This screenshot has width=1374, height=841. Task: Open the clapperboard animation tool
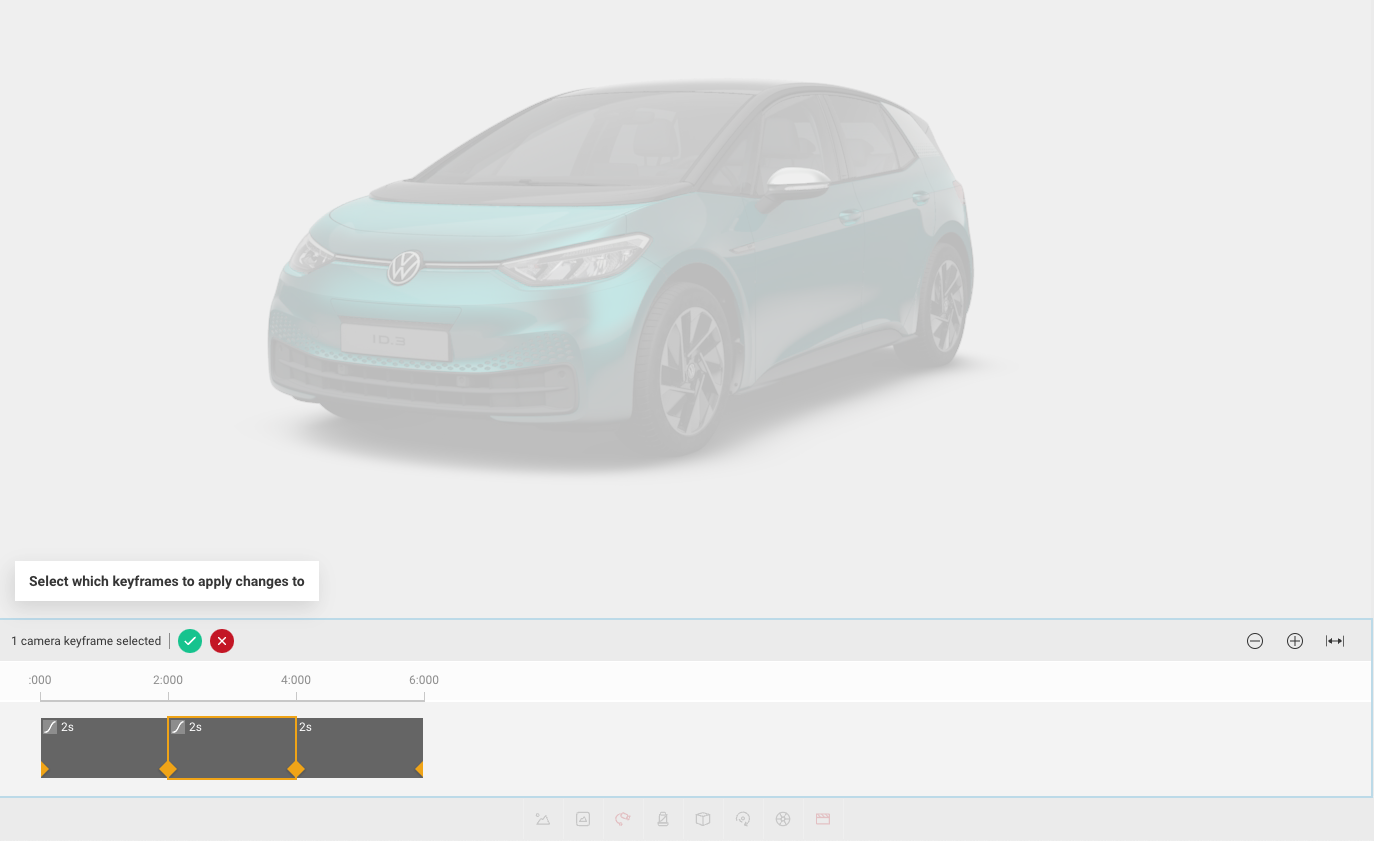(x=823, y=819)
